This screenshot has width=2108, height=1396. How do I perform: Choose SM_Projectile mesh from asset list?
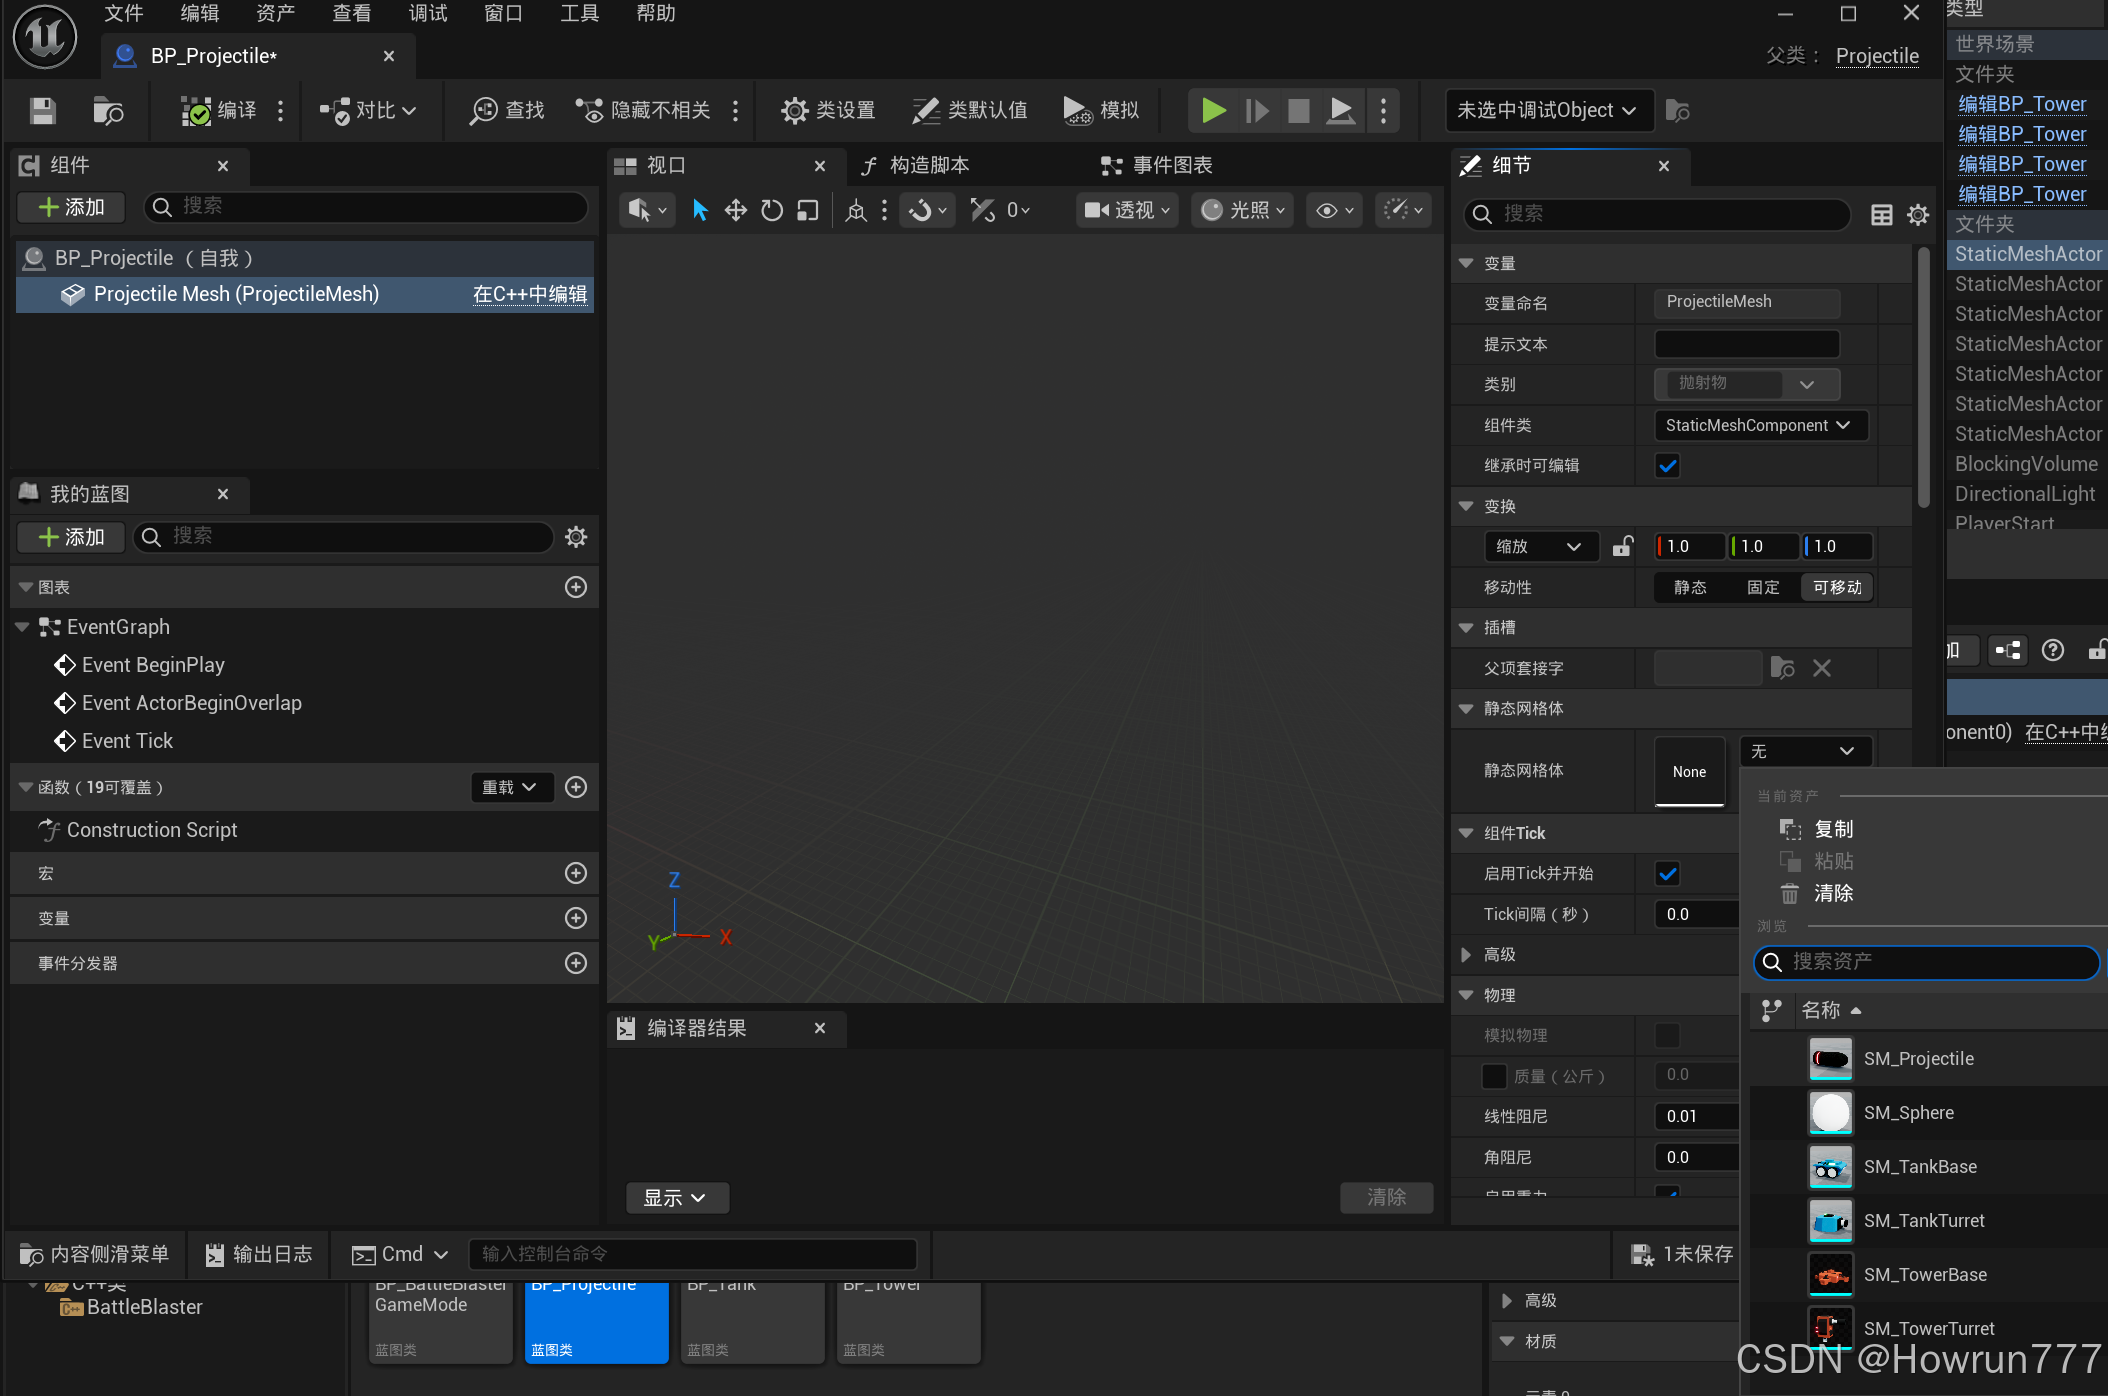coord(1917,1059)
